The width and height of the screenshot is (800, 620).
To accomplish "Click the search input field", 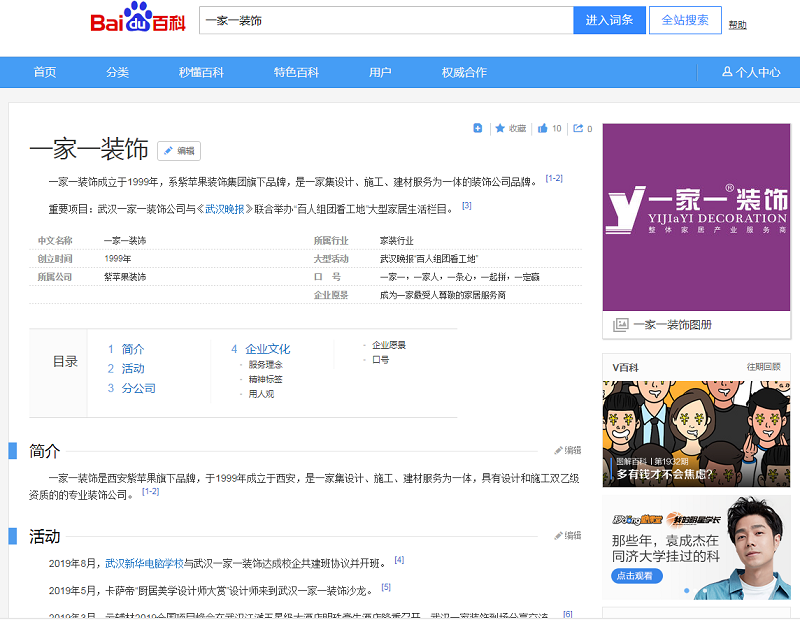I will [385, 20].
